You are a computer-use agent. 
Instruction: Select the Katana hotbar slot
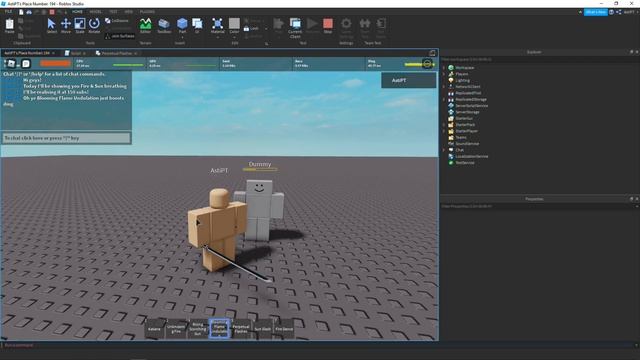point(154,329)
